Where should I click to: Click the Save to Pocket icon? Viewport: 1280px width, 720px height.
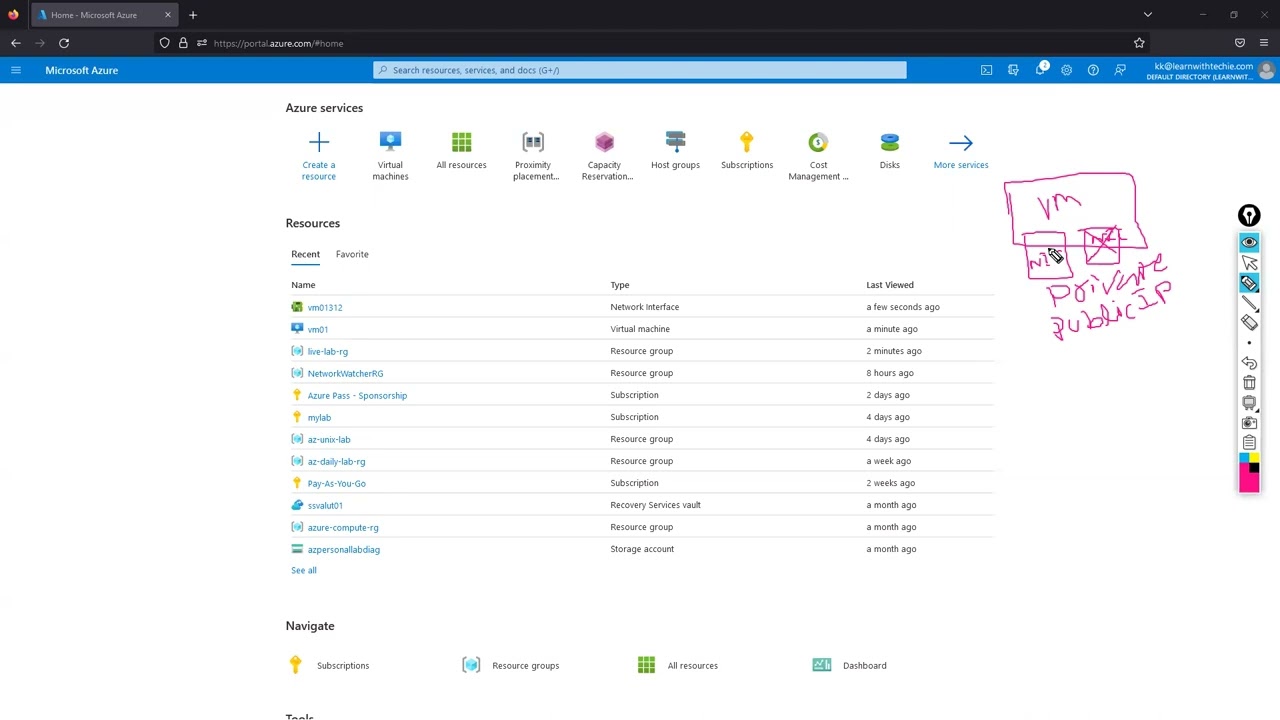[1240, 43]
